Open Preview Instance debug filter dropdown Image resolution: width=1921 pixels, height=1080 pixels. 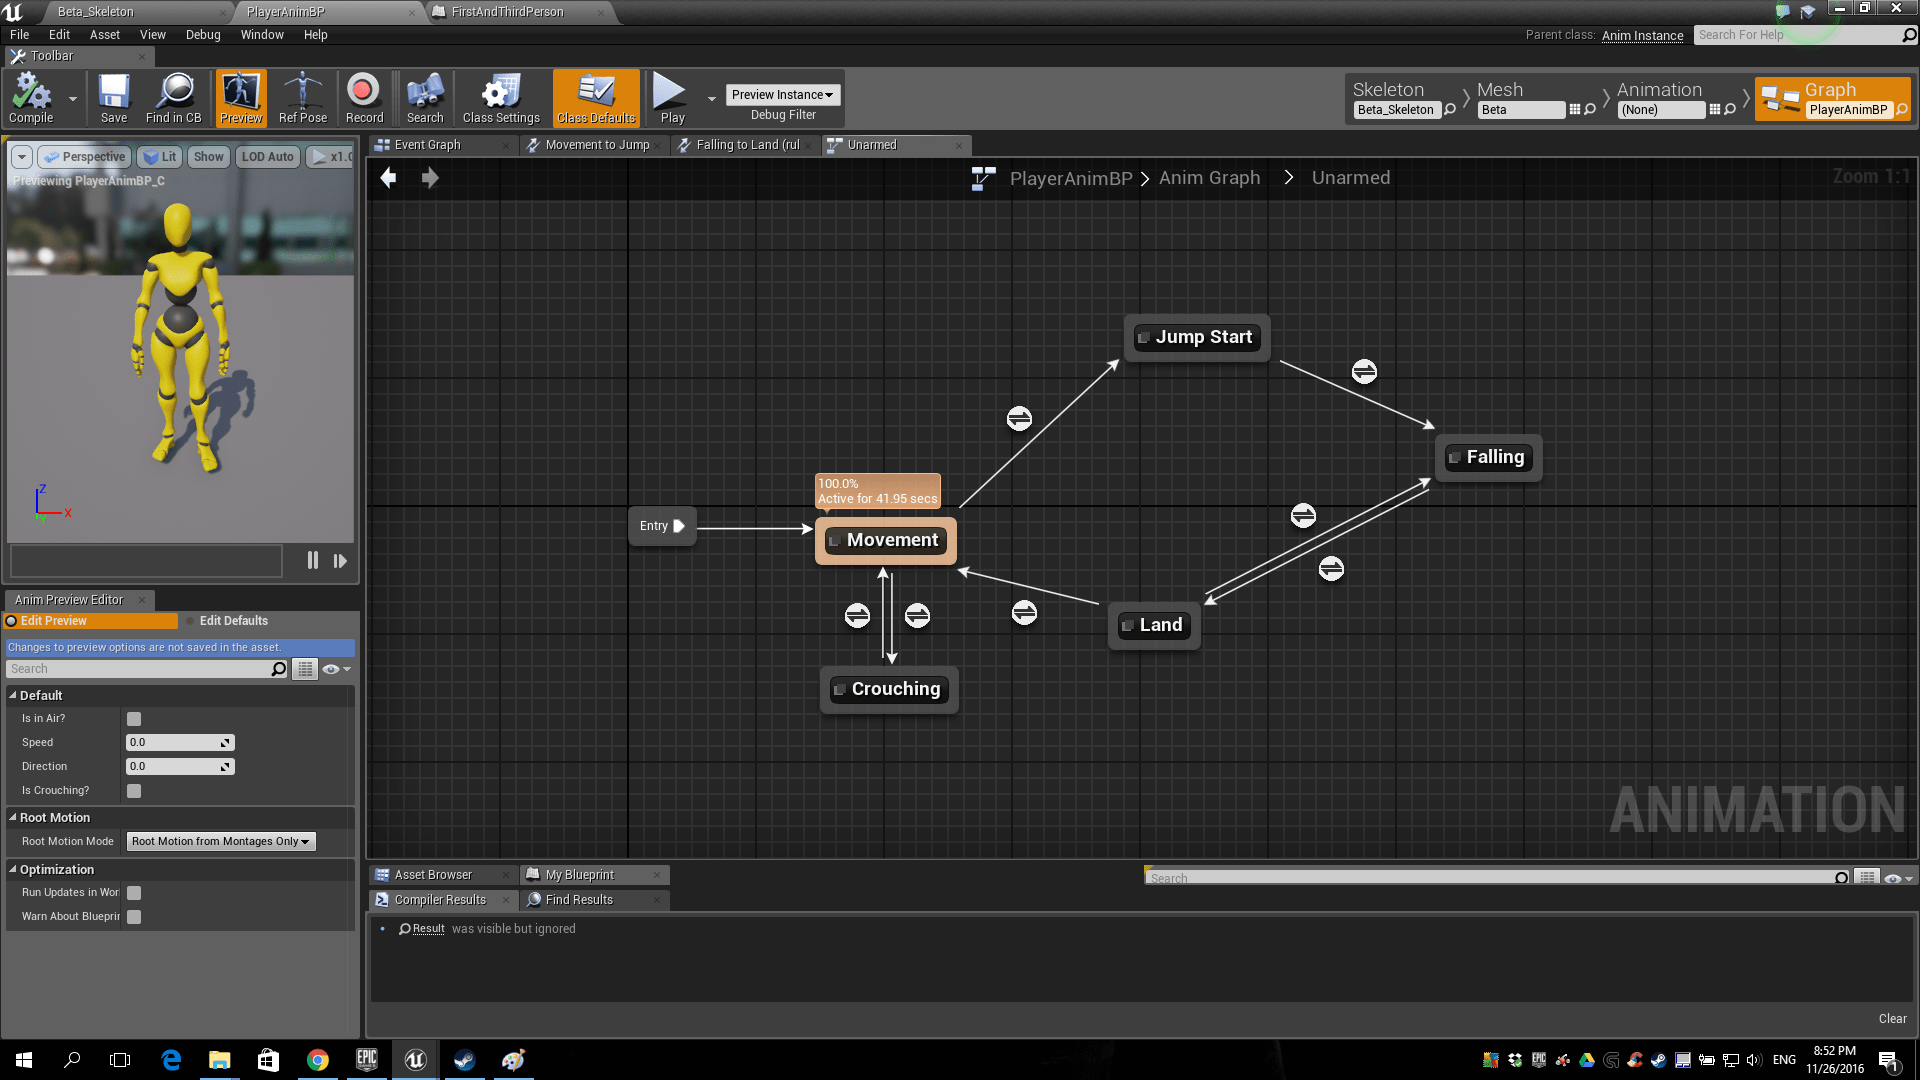783,95
